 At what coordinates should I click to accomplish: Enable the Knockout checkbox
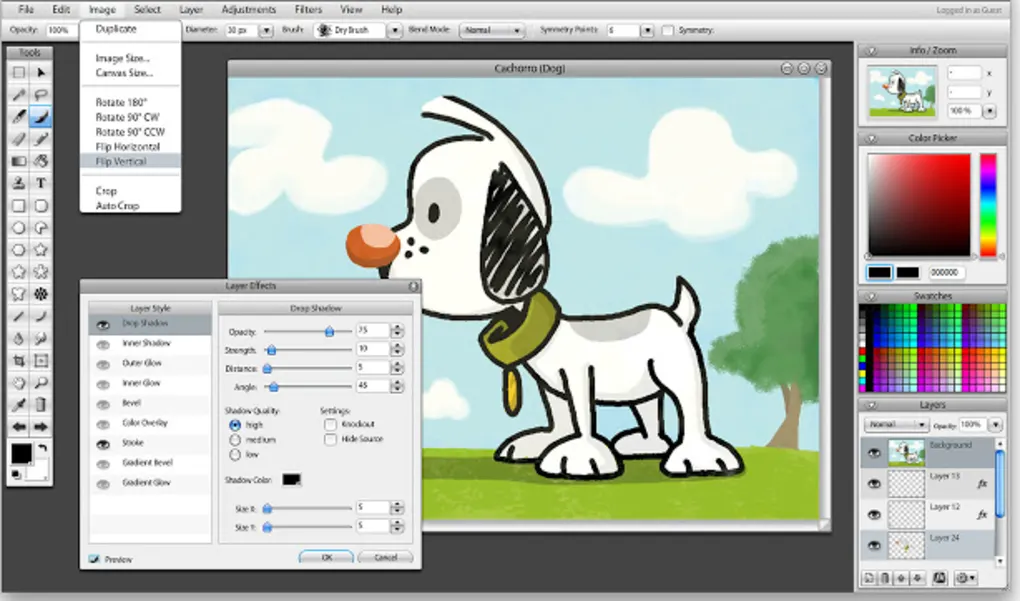click(x=330, y=424)
